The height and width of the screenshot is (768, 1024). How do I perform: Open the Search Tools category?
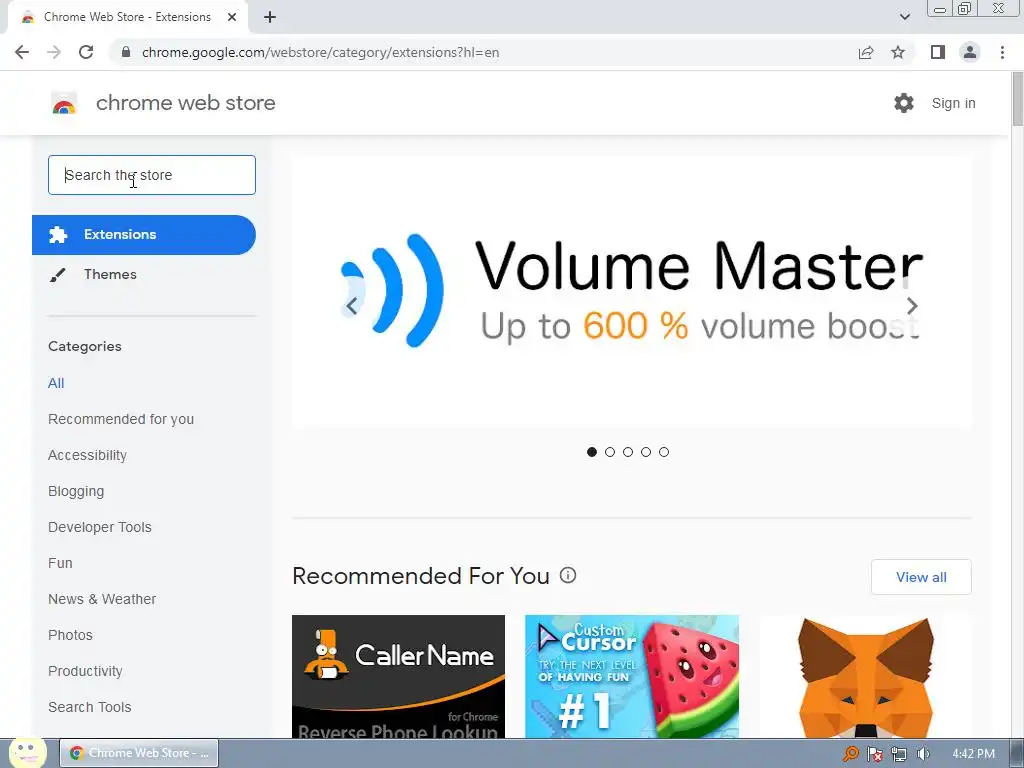89,707
